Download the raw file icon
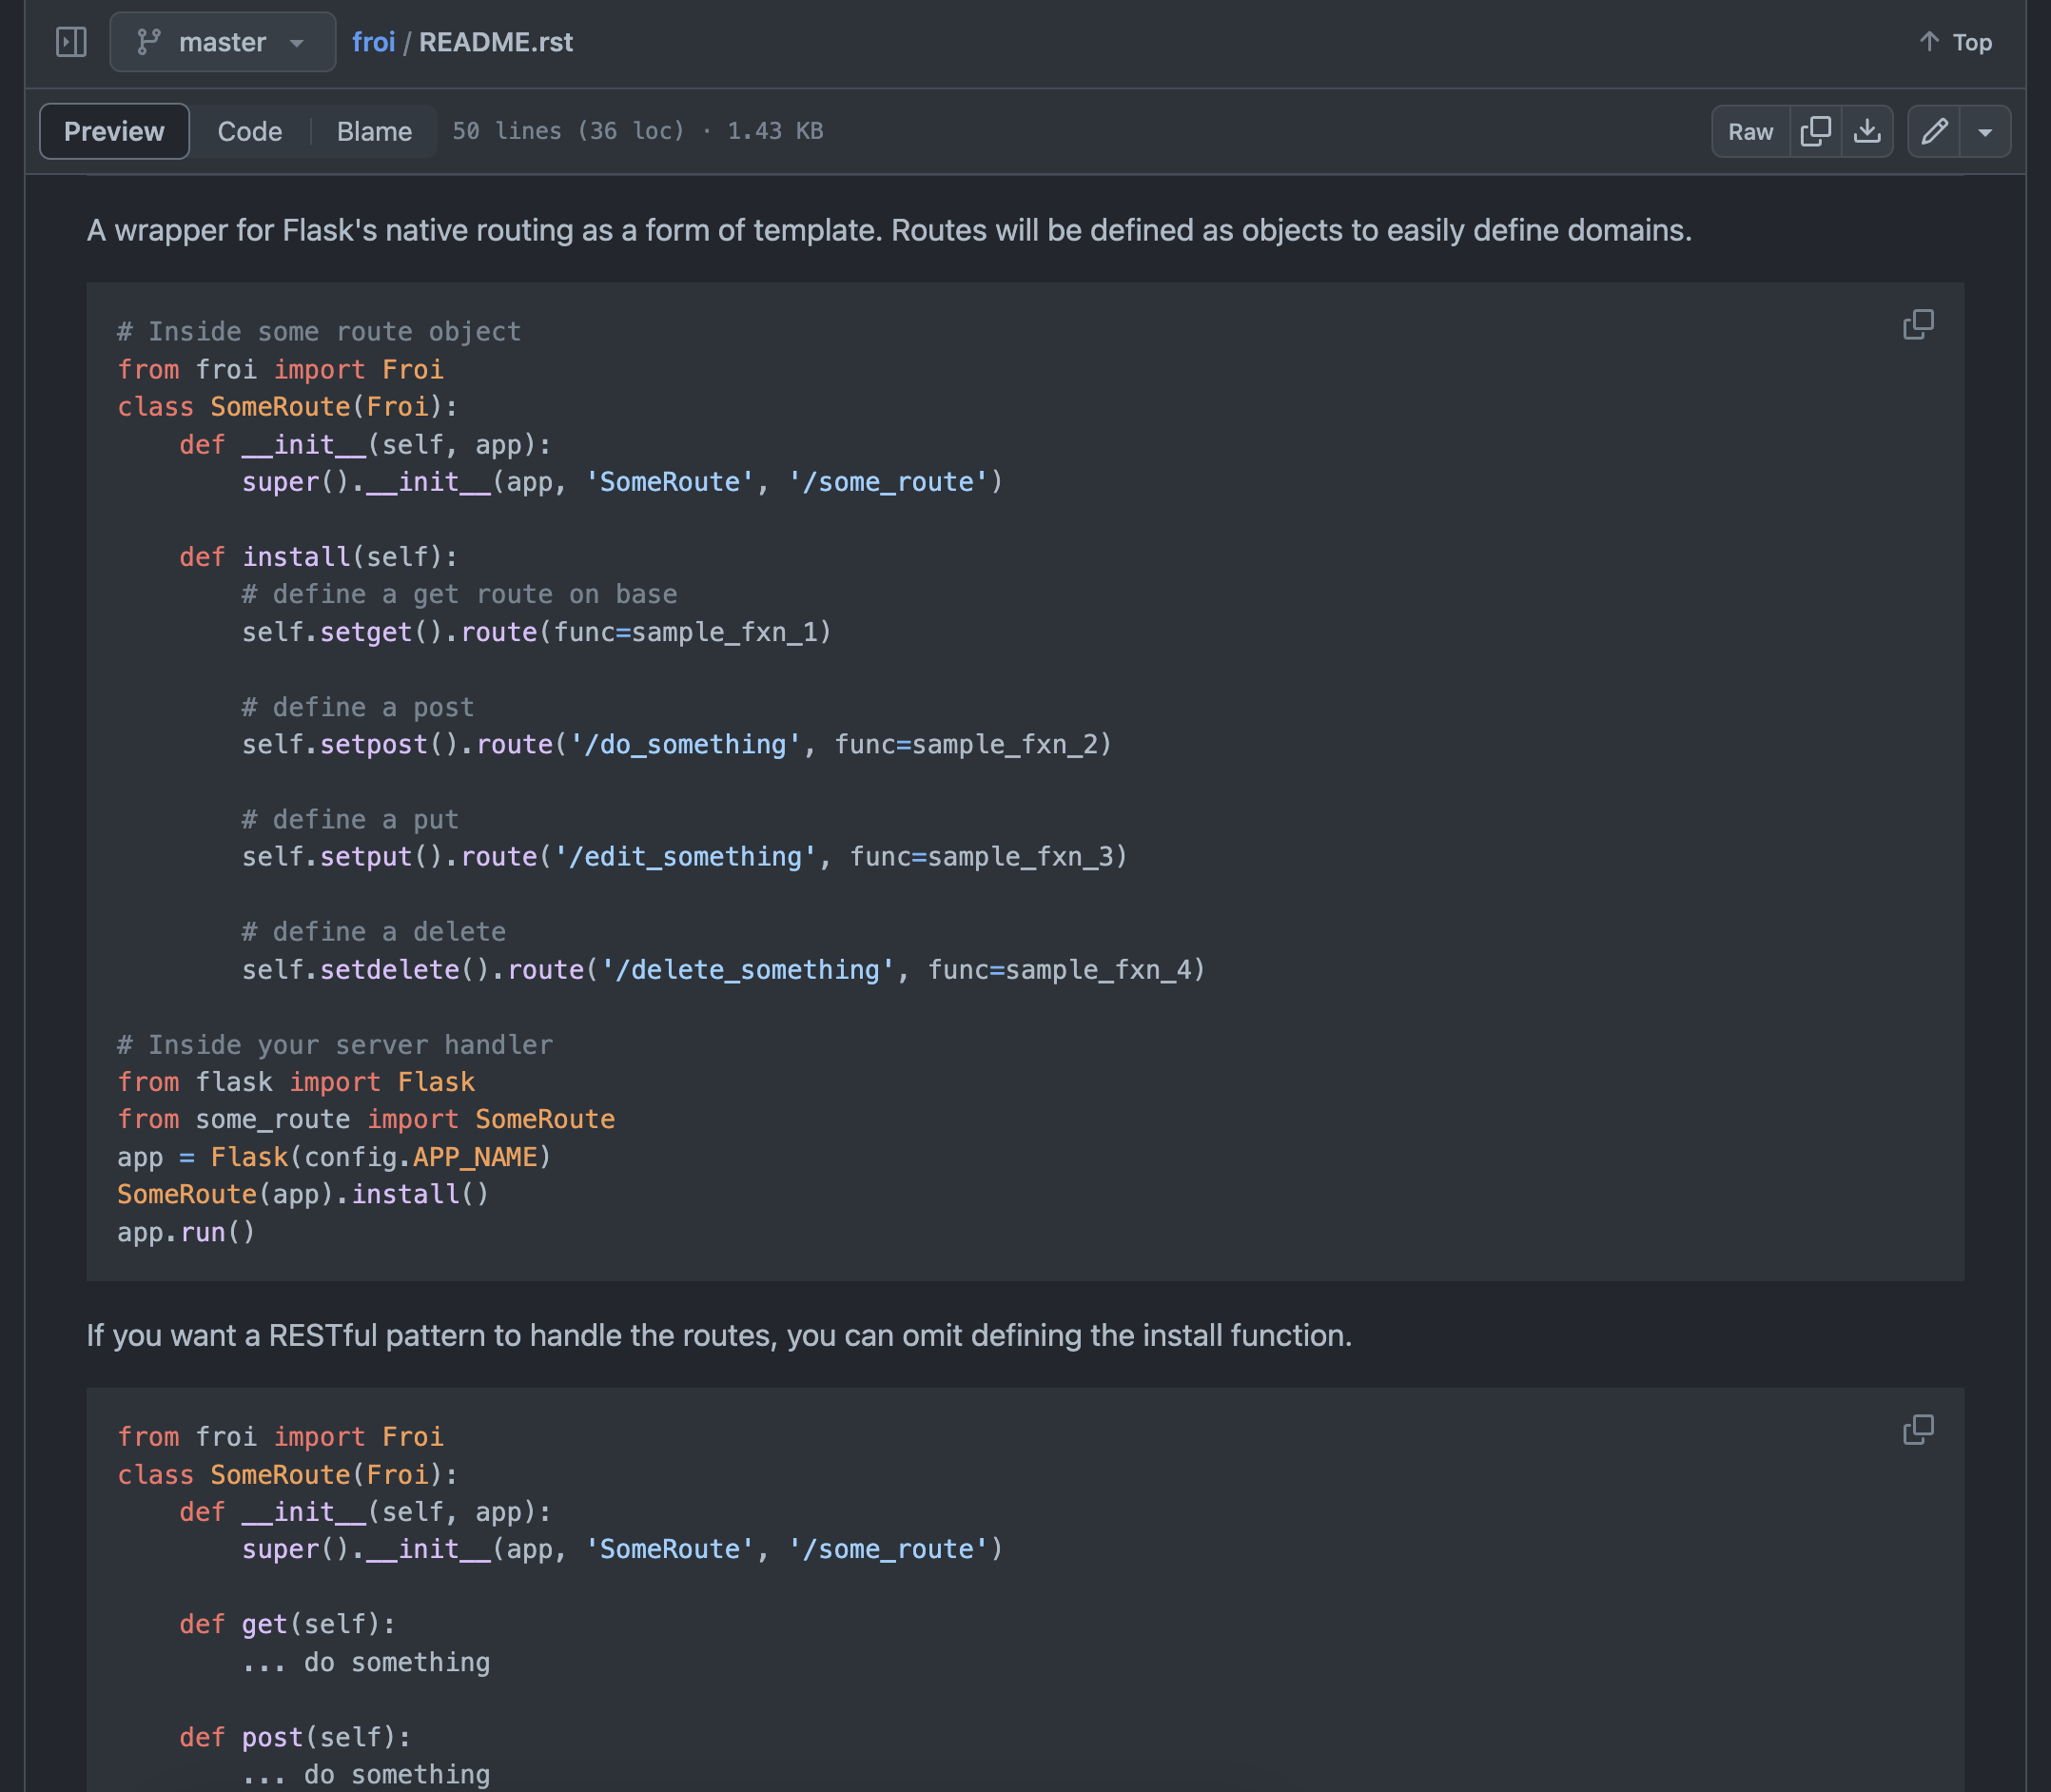The height and width of the screenshot is (1792, 2051). (x=1867, y=131)
